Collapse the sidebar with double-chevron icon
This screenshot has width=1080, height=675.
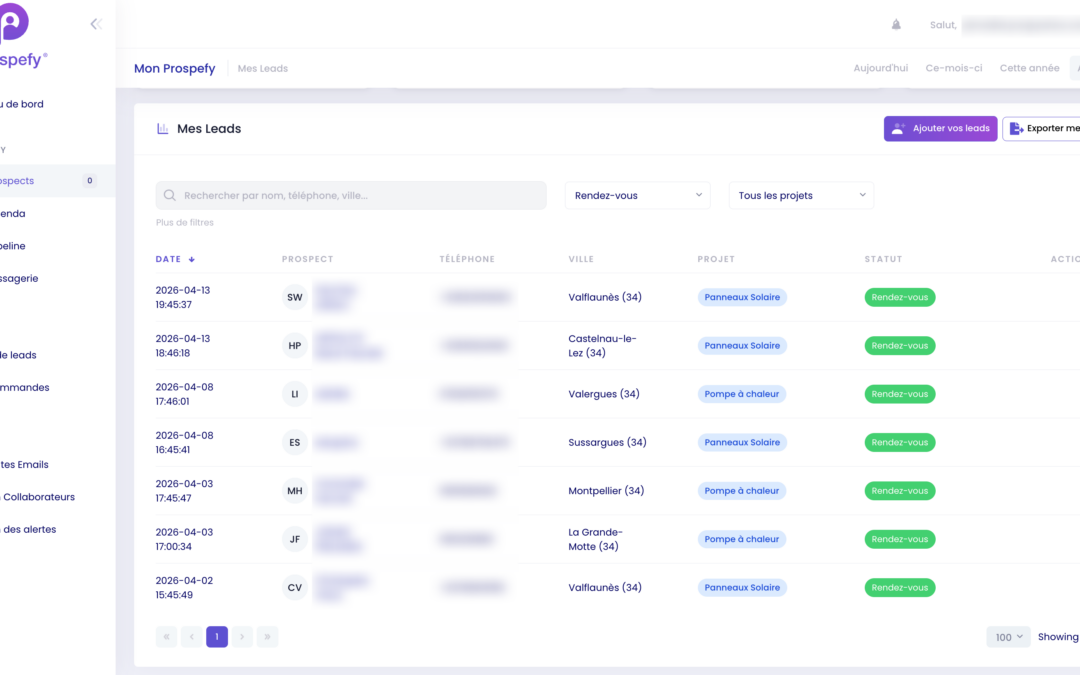(x=96, y=24)
